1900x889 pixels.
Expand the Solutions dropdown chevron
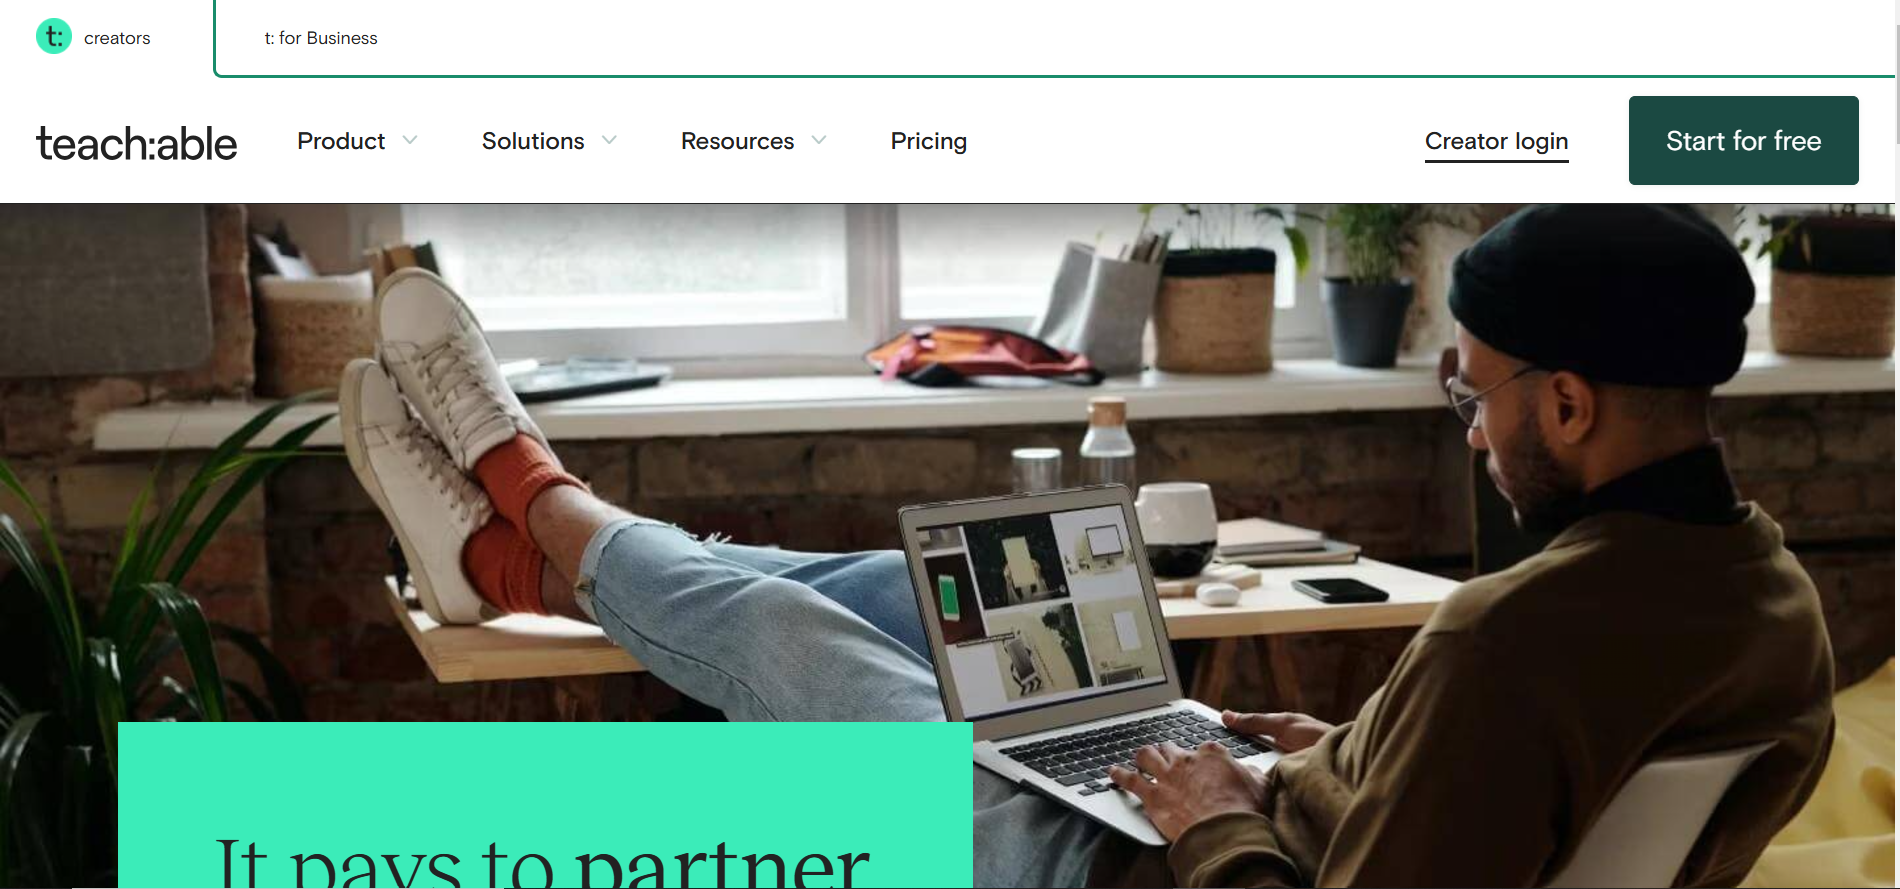coord(609,140)
